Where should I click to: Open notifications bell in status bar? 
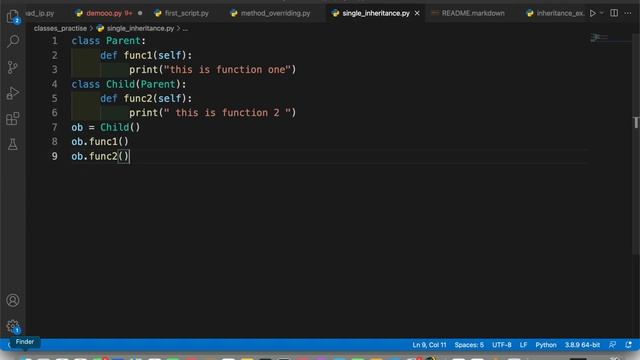[x=628, y=345]
